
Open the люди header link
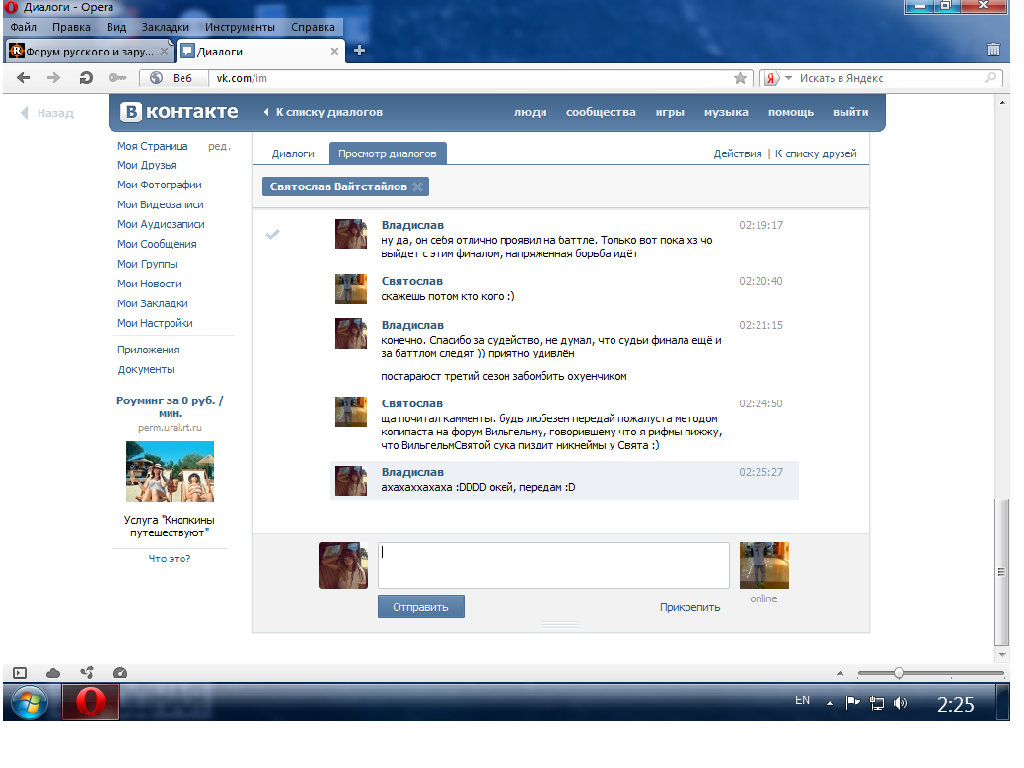530,112
